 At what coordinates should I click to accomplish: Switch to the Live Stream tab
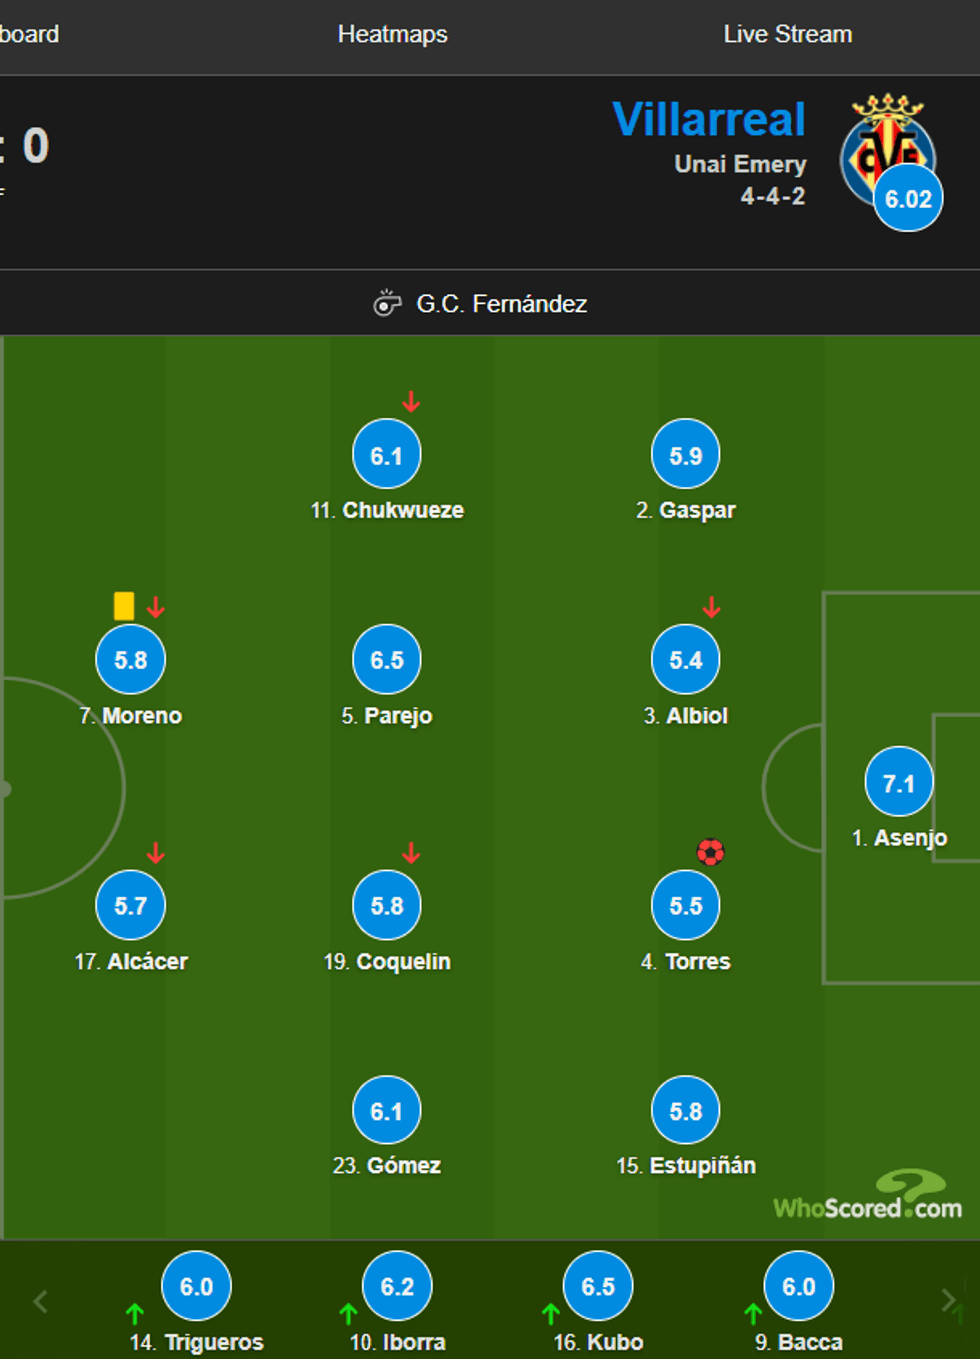click(x=787, y=34)
